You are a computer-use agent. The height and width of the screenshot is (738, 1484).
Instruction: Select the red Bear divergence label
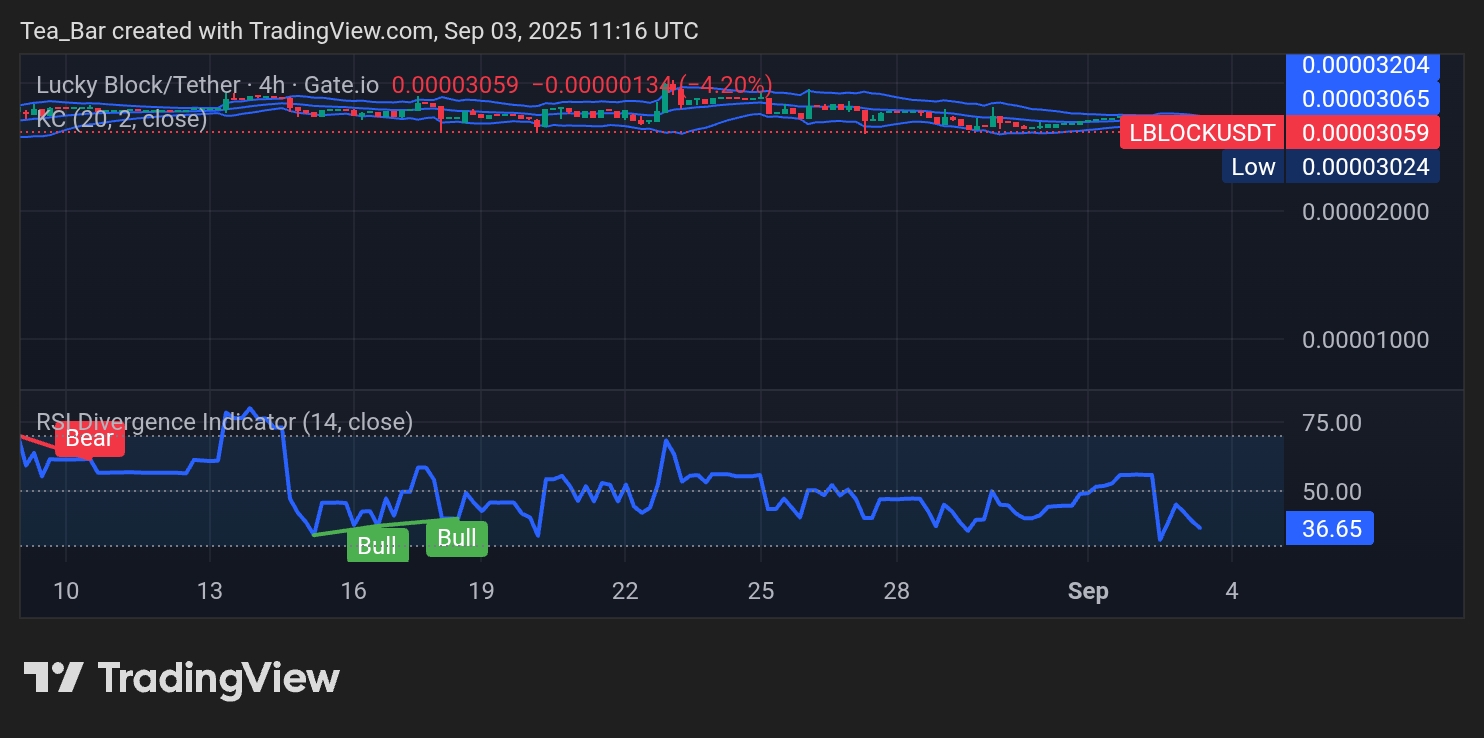[x=90, y=439]
